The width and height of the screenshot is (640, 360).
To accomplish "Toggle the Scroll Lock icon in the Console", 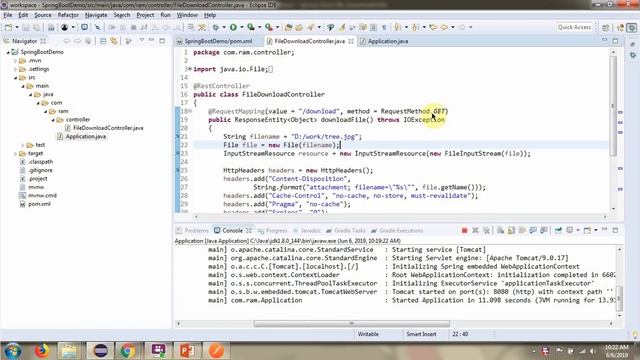I will pos(511,231).
